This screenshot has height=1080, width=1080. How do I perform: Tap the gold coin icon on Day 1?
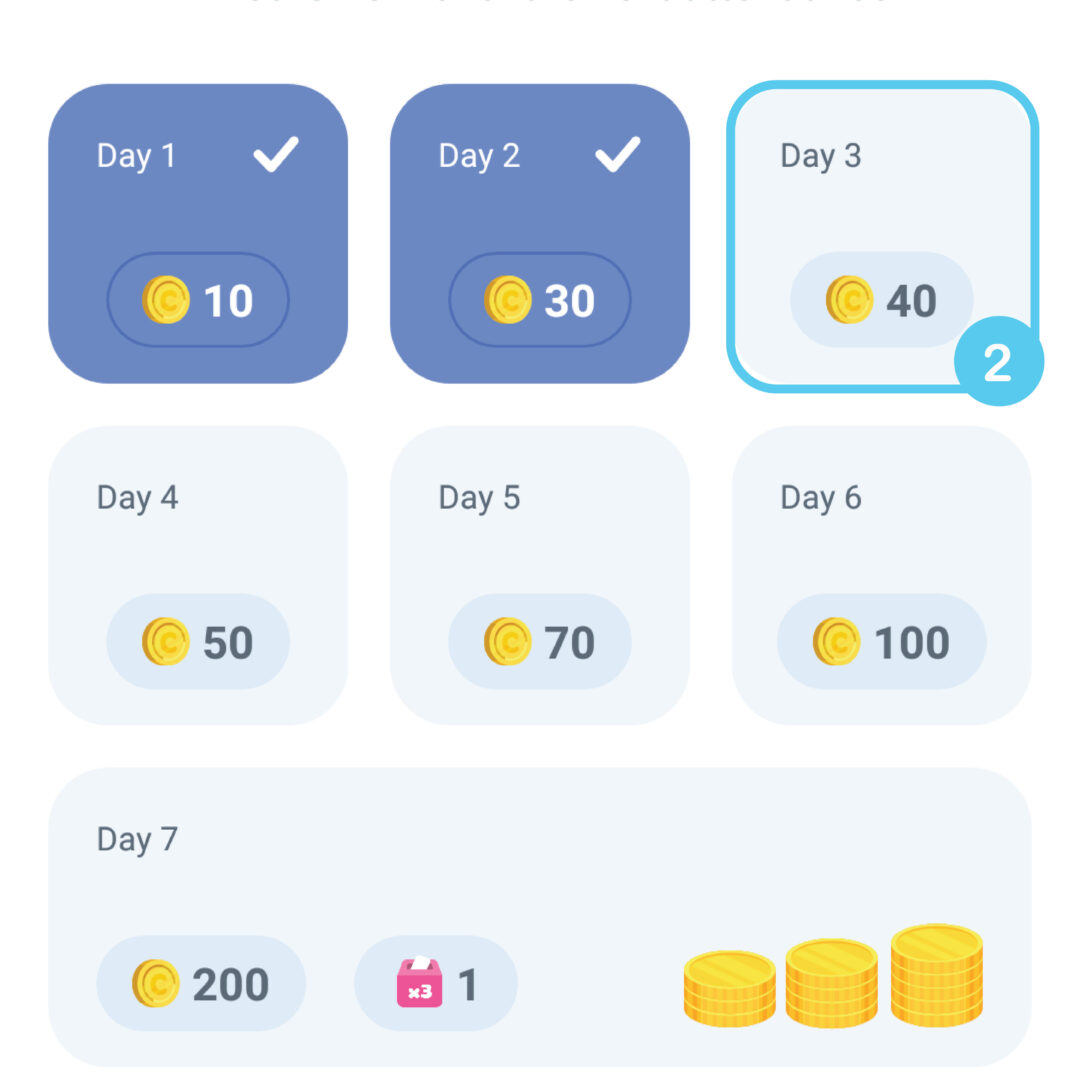coord(166,300)
